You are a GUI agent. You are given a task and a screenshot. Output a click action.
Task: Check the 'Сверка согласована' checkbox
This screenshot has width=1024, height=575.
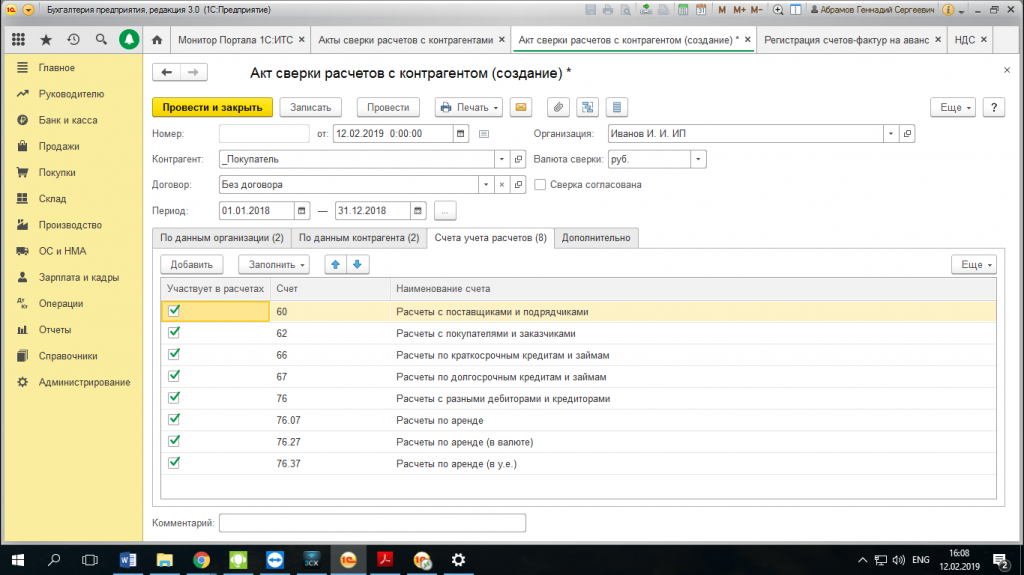pos(541,185)
